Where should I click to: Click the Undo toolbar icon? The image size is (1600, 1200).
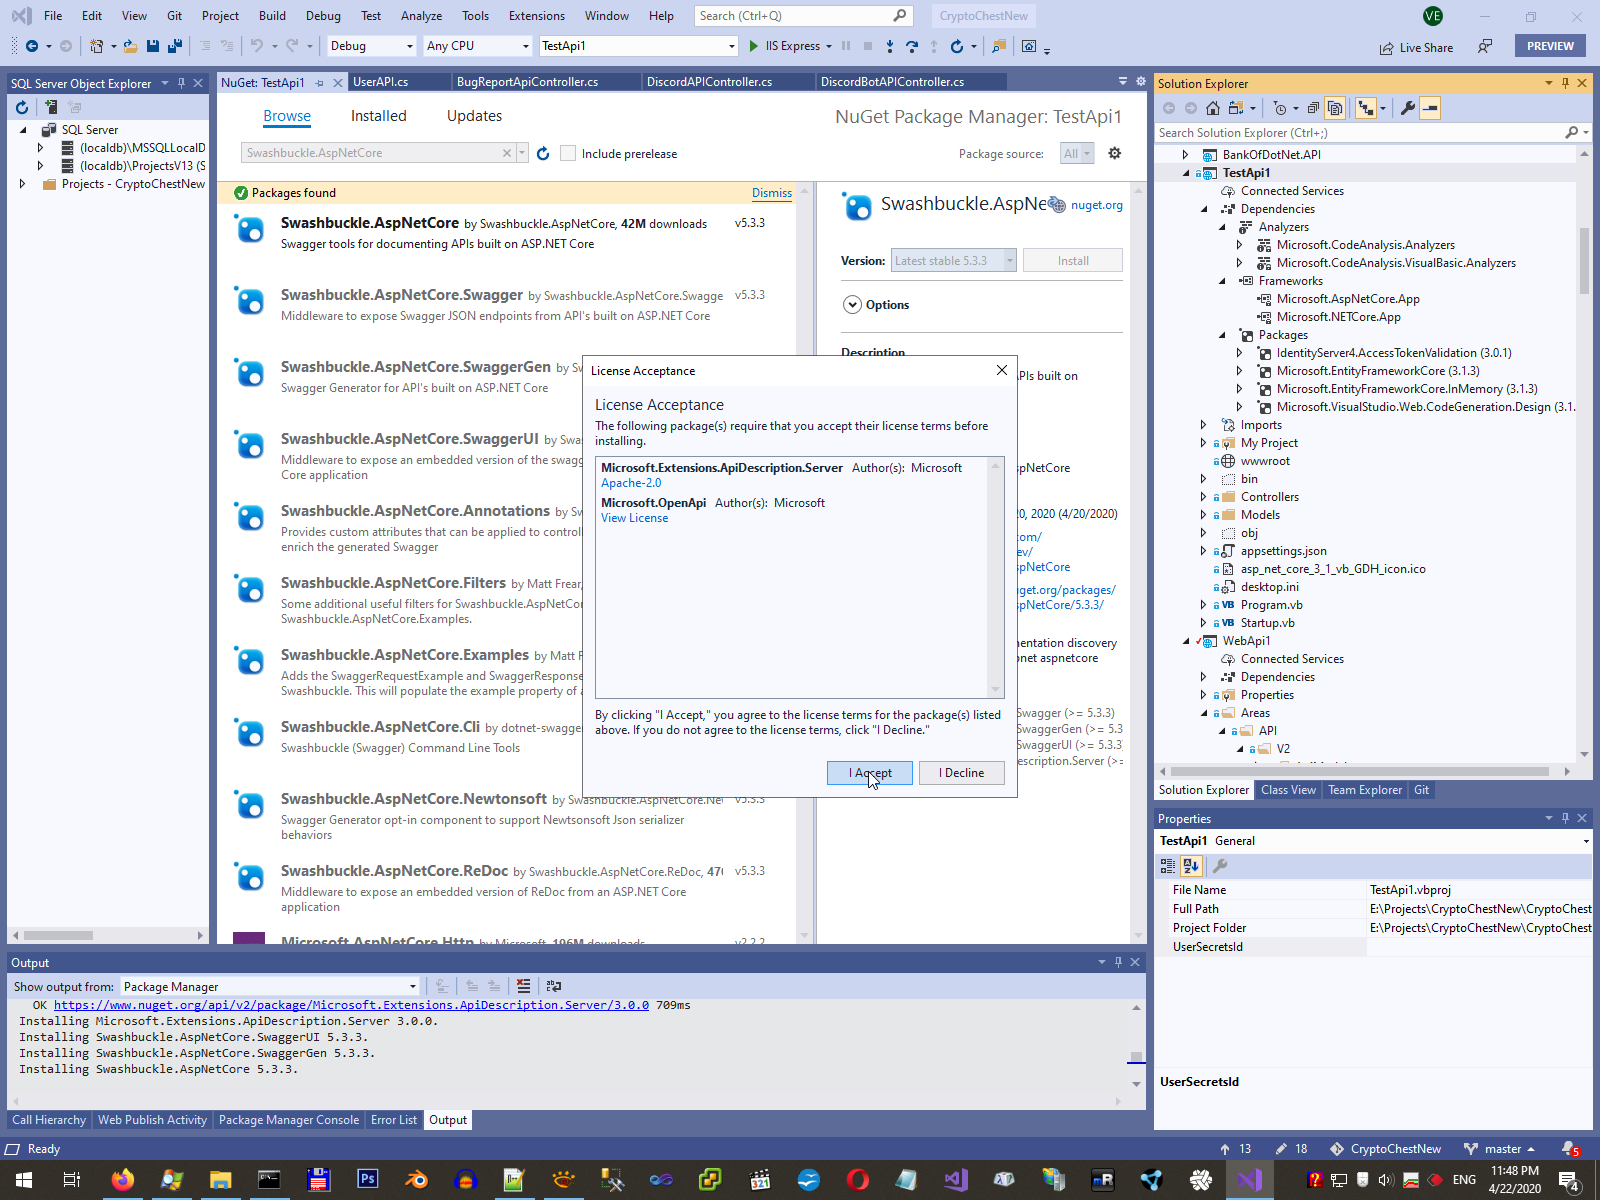[257, 46]
